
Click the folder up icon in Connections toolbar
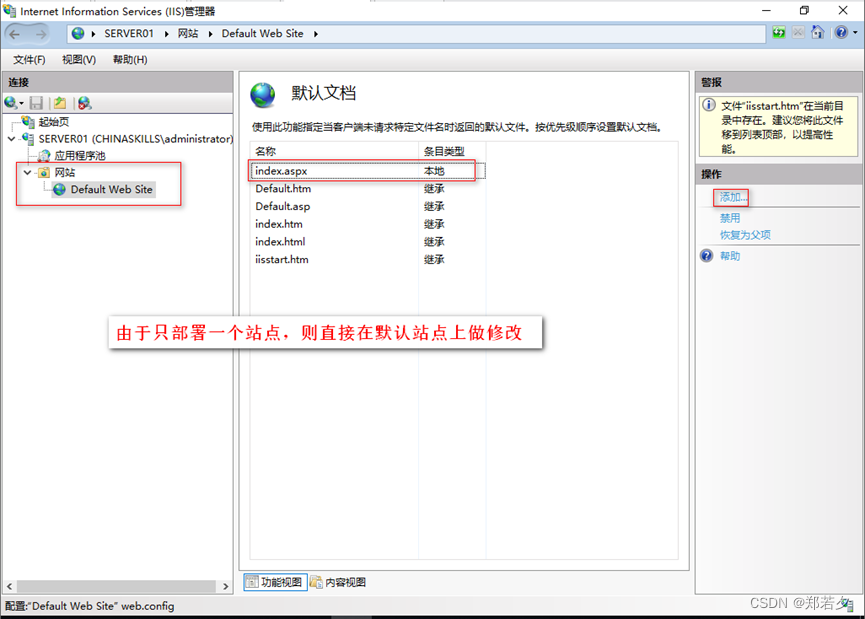click(60, 103)
